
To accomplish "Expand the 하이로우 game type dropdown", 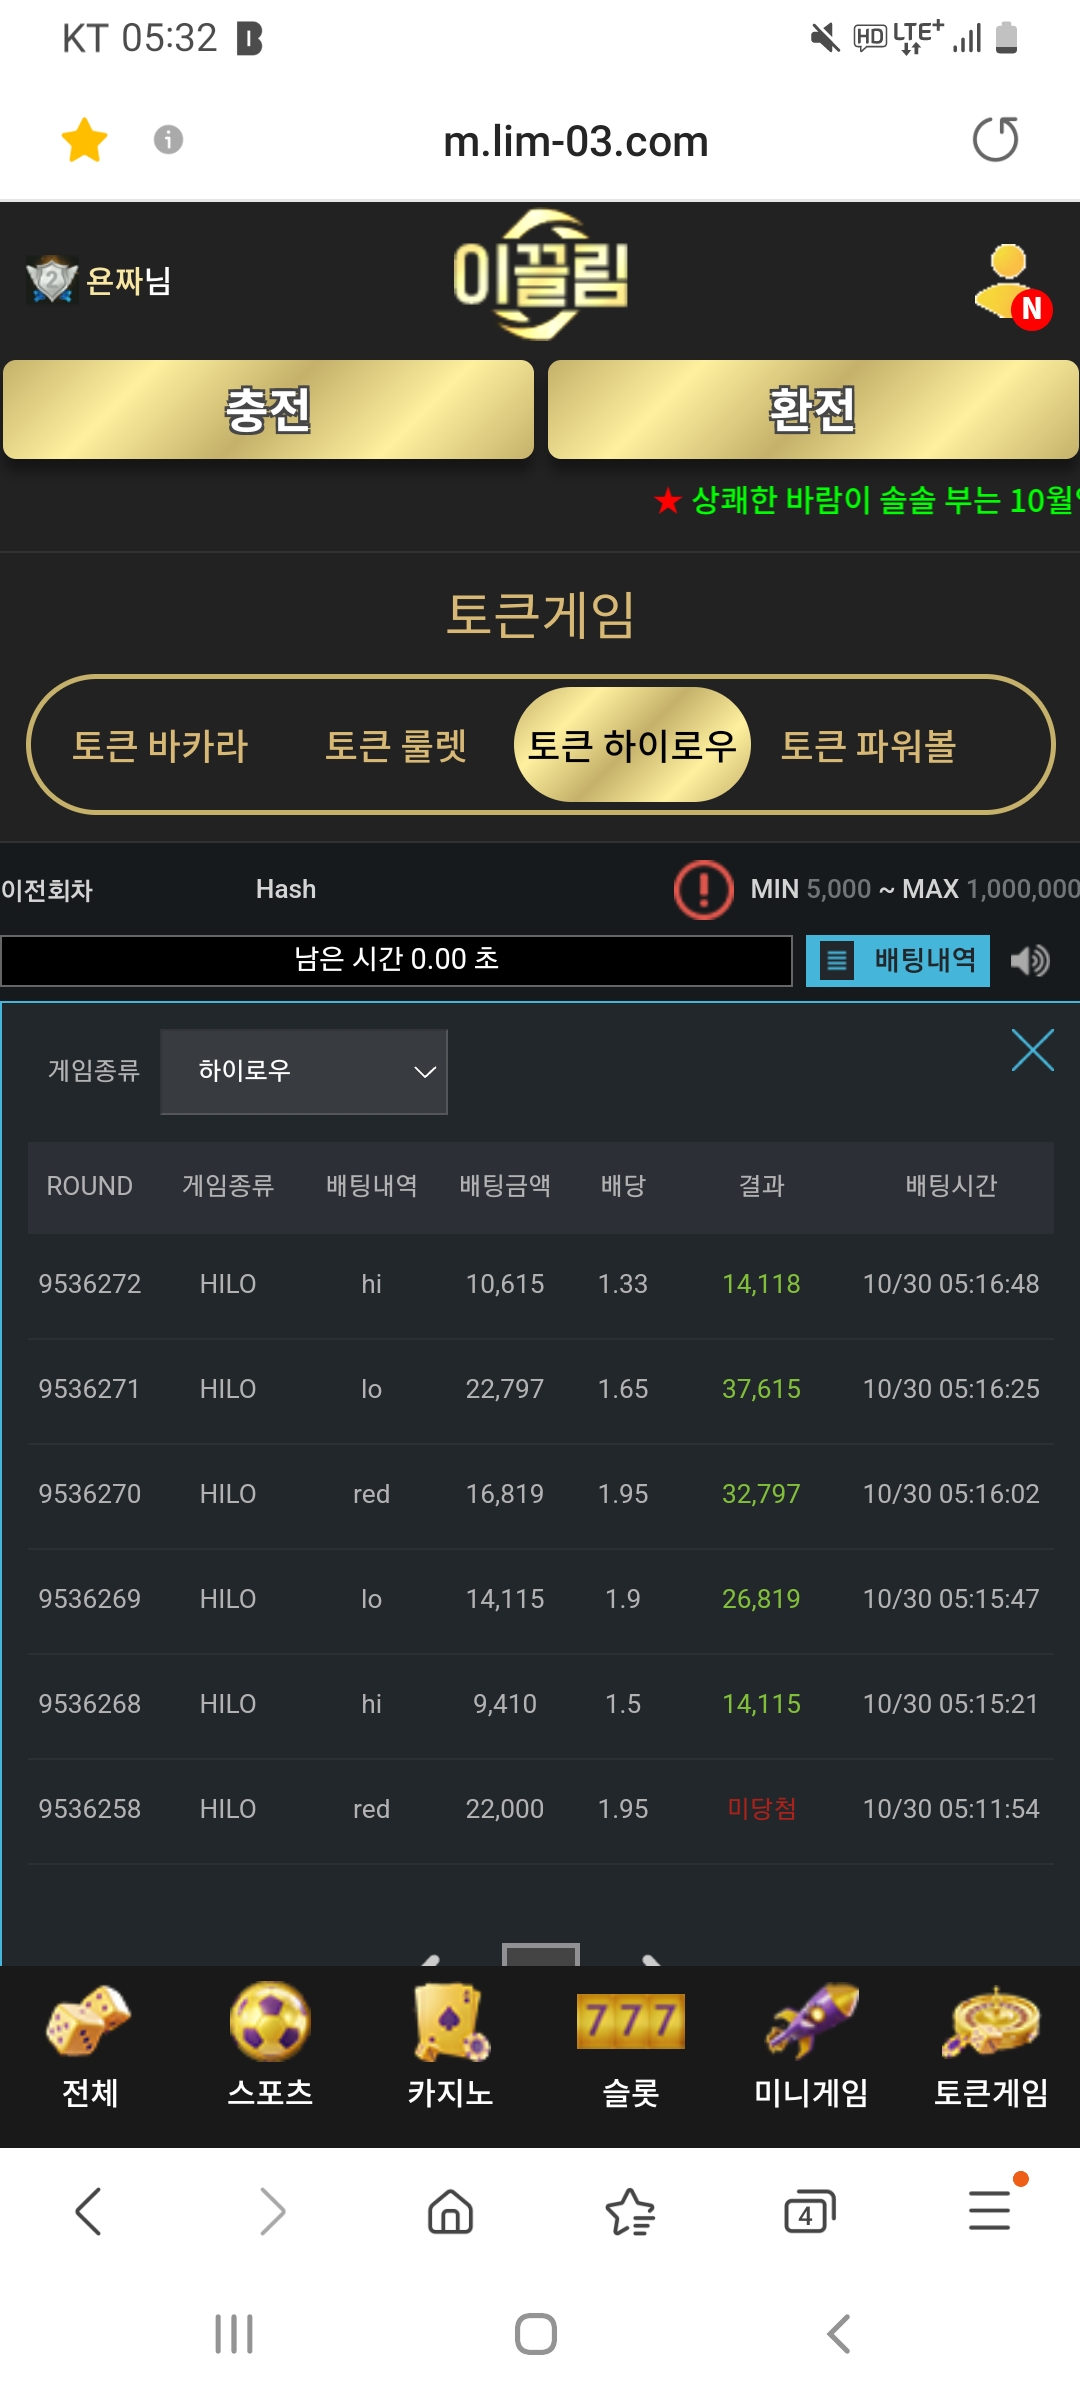I will tap(304, 1071).
